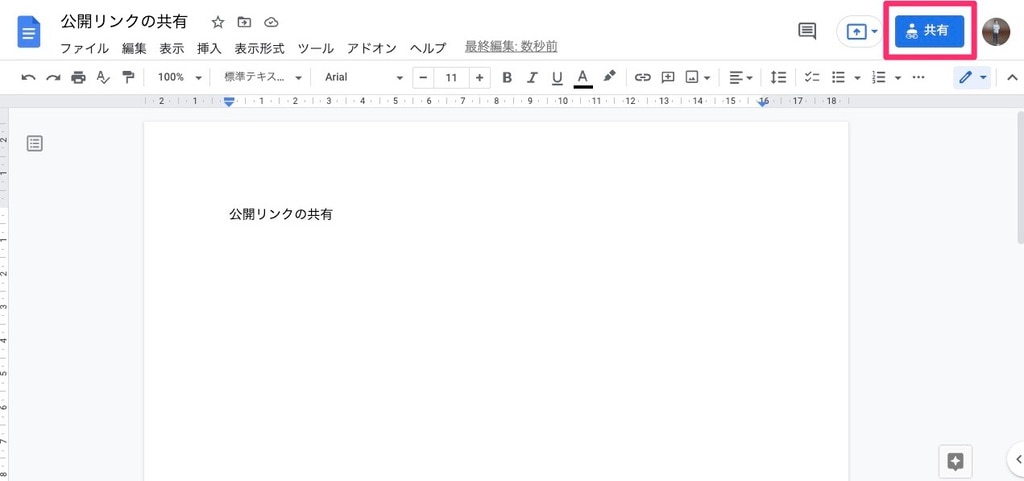Viewport: 1024px width, 481px height.
Task: Open the 挿入 menu
Action: click(x=210, y=48)
